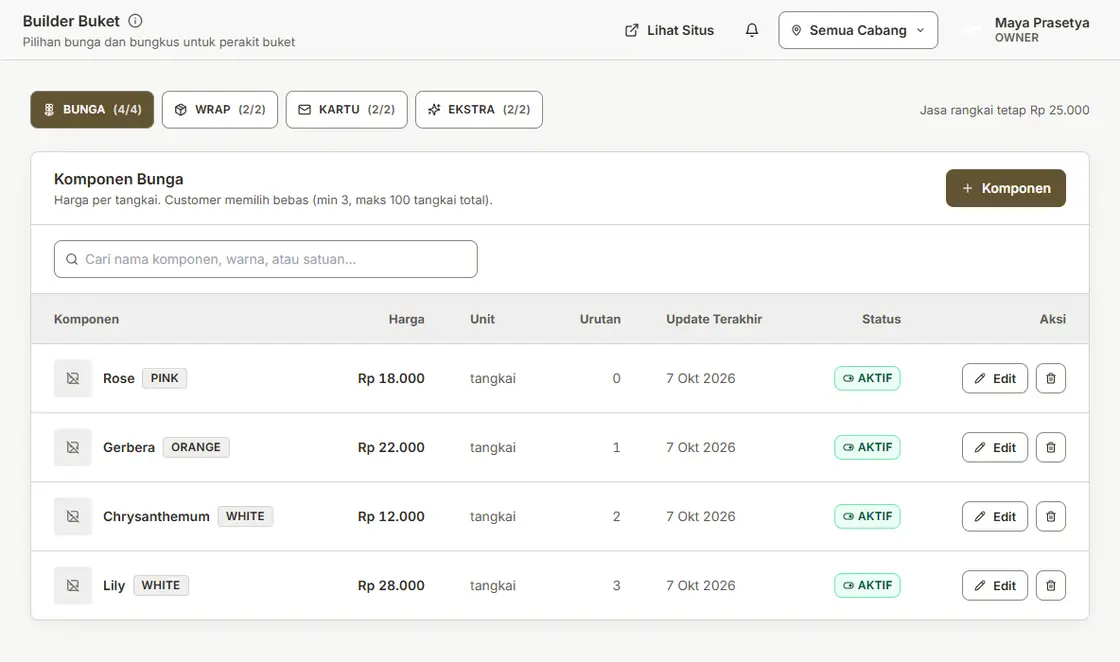Focus the component search field
This screenshot has height=662, width=1120.
pyautogui.click(x=266, y=259)
